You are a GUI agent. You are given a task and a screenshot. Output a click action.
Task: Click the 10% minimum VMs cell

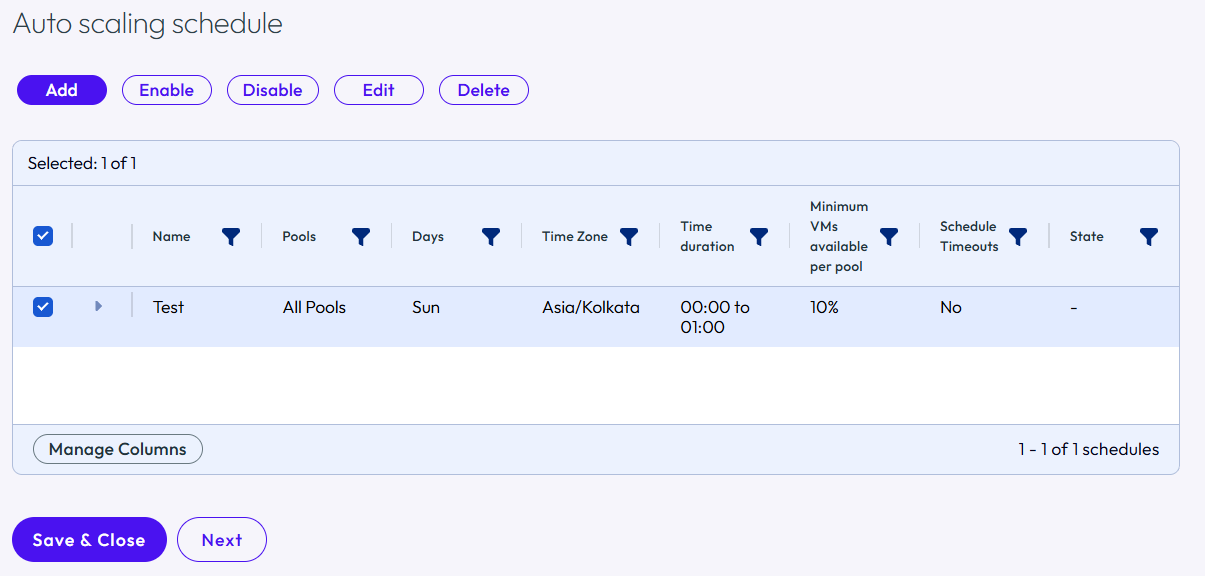[824, 307]
